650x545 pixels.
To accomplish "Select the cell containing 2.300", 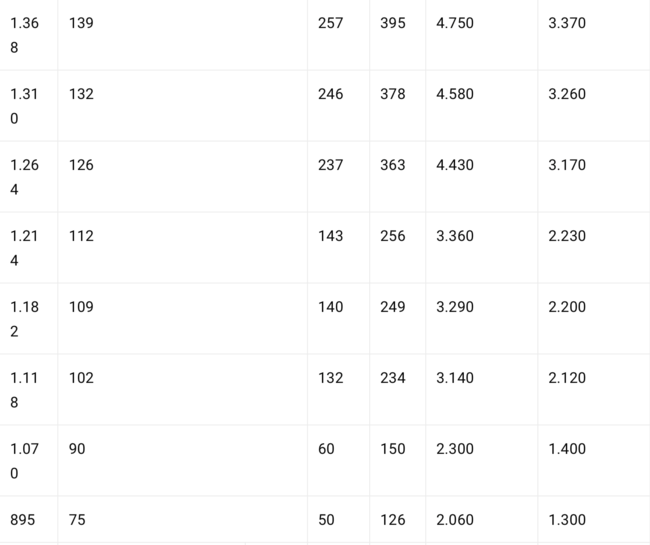I will 481,460.
